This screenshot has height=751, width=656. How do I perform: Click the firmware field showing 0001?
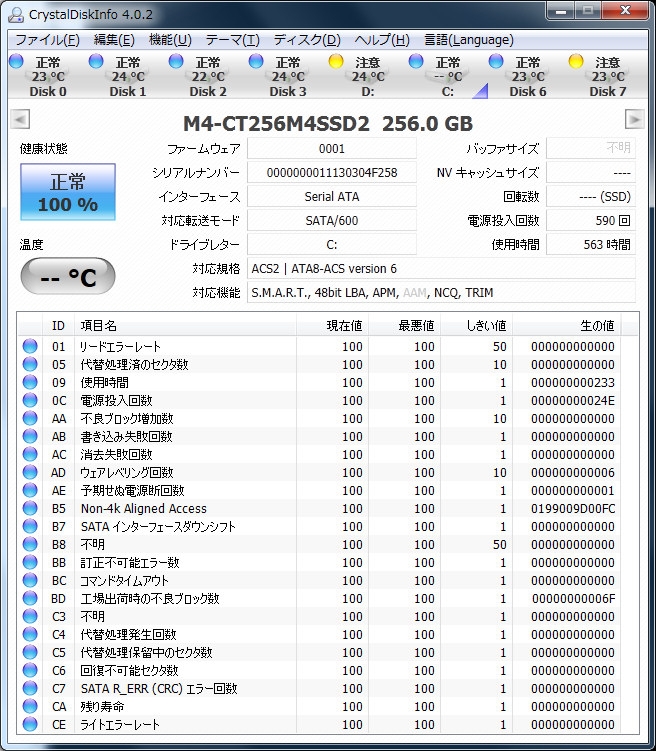pyautogui.click(x=332, y=148)
